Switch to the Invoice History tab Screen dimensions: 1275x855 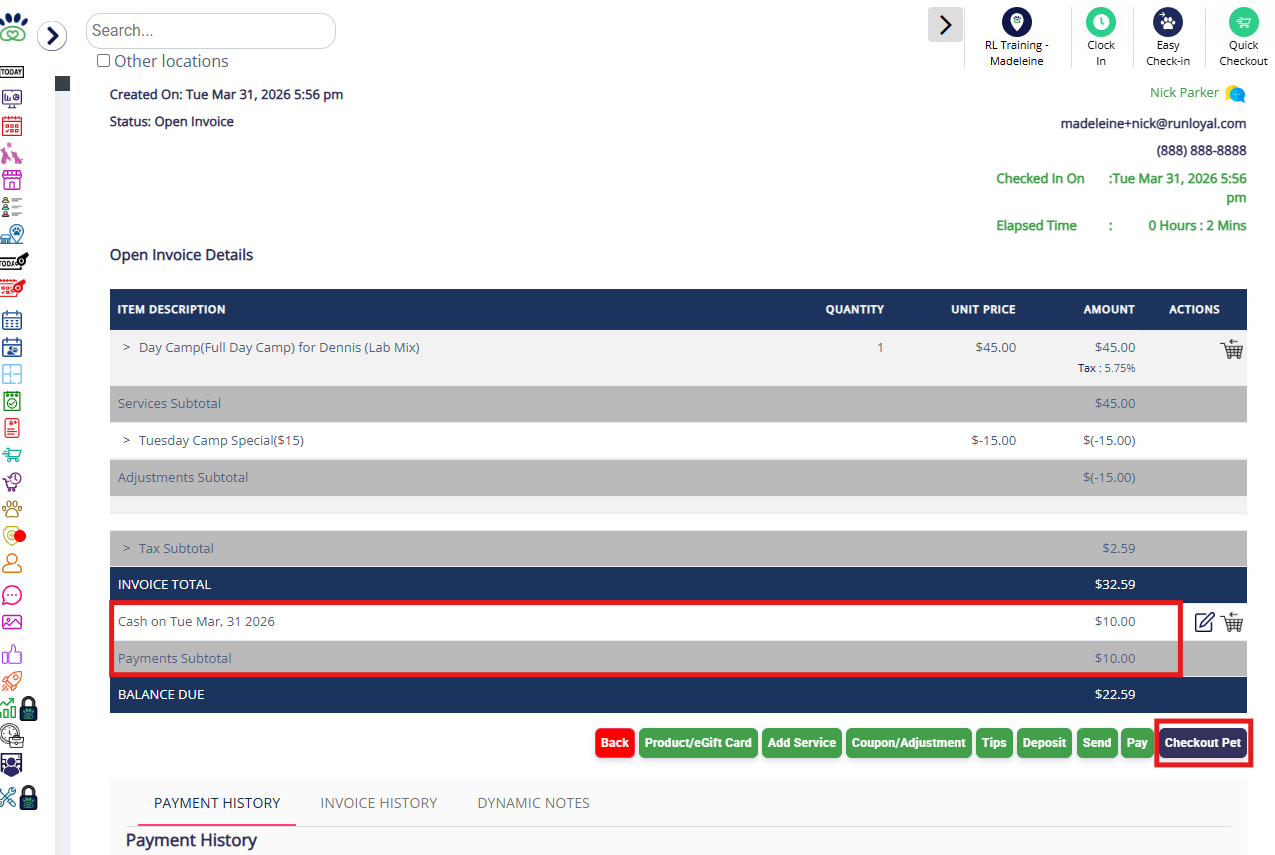pyautogui.click(x=379, y=803)
